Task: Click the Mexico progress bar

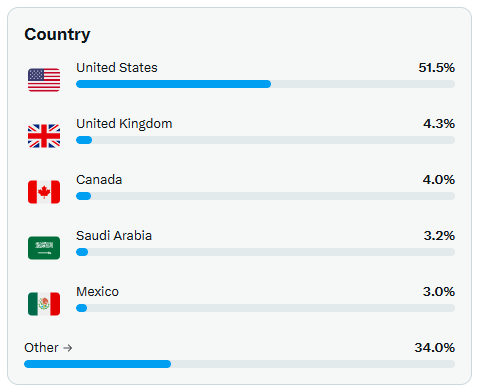Action: click(265, 308)
